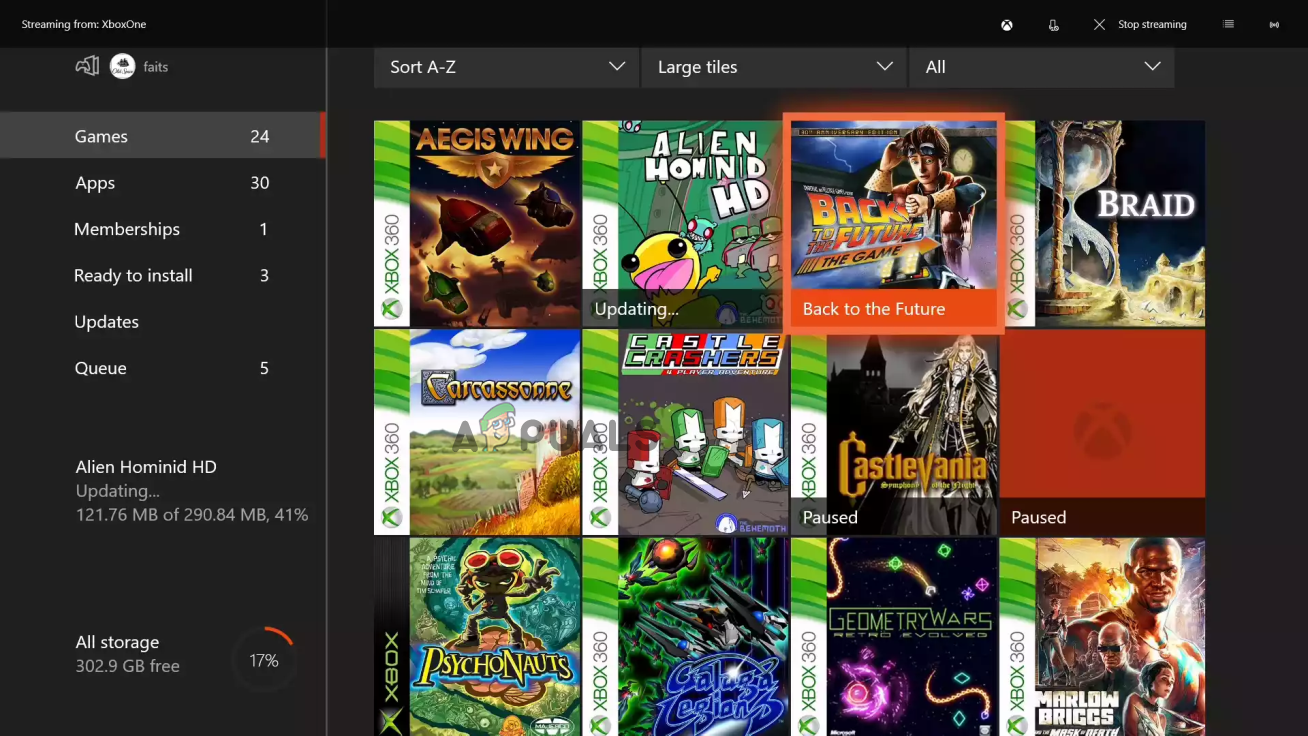Select the Back to the Future tile

tap(893, 222)
